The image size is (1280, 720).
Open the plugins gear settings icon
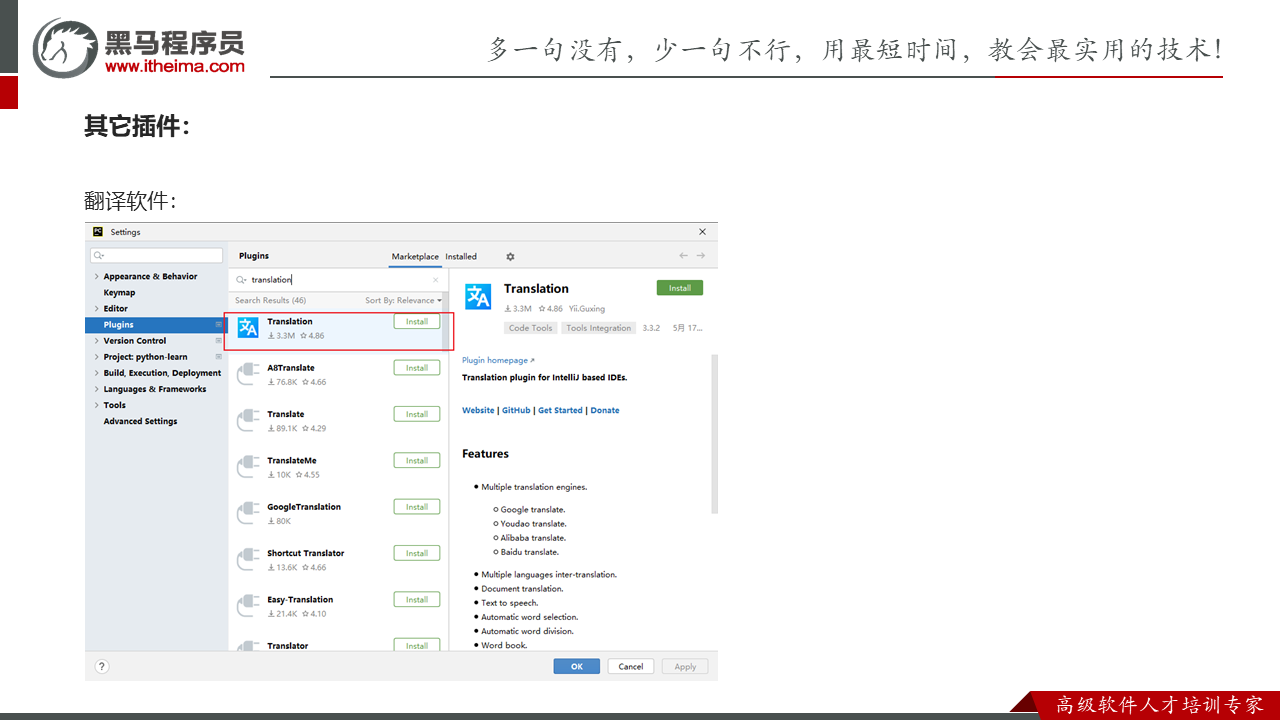click(510, 257)
